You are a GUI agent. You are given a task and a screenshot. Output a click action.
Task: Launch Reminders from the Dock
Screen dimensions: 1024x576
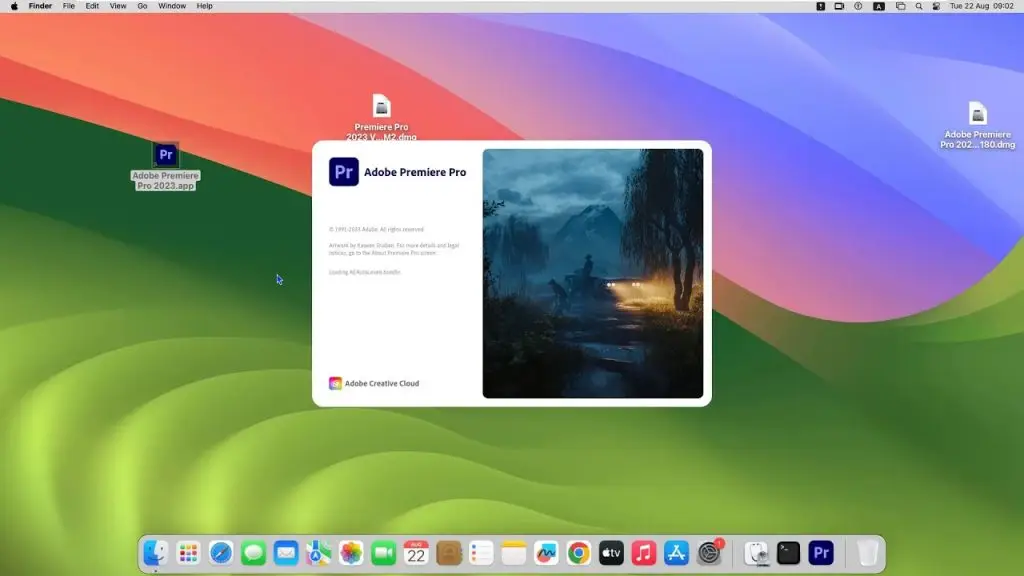coord(481,553)
